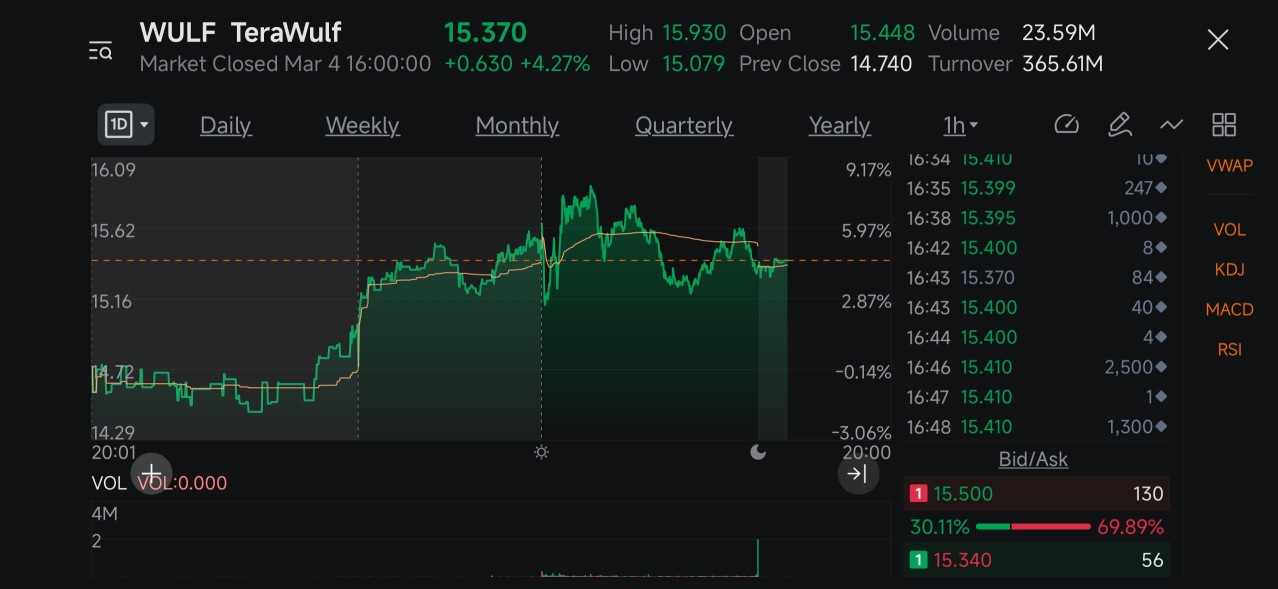1278x589 pixels.
Task: Enable the KDJ indicator
Action: (1229, 270)
